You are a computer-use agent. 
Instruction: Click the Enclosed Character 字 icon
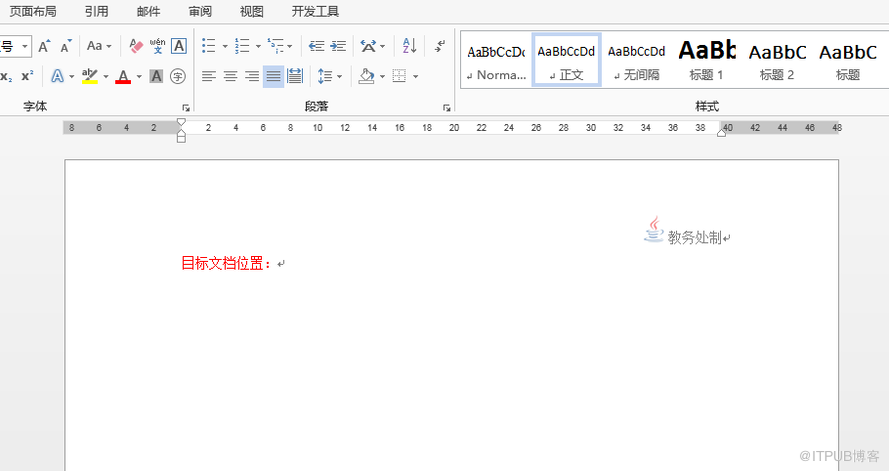click(178, 76)
